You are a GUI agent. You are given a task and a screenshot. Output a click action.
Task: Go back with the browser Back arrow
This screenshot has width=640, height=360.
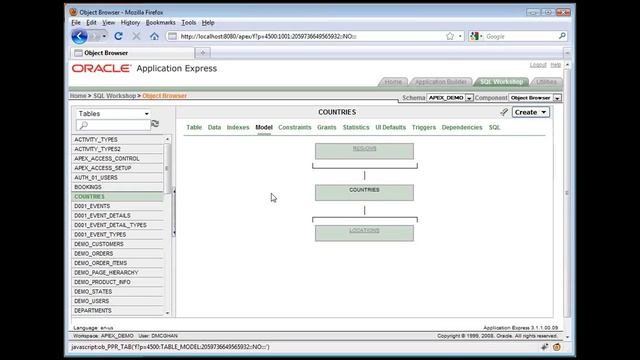pos(79,36)
